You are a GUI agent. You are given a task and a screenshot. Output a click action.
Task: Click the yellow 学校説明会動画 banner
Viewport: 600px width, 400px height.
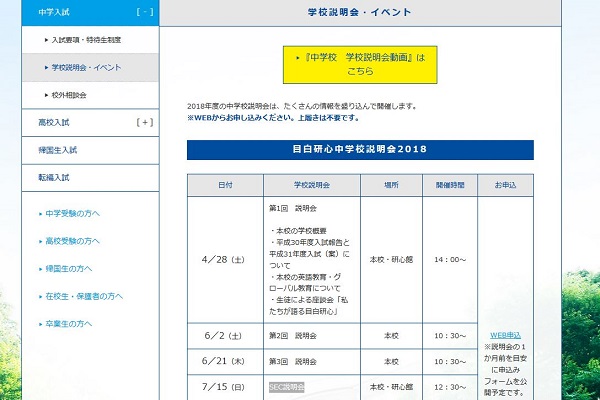point(360,65)
